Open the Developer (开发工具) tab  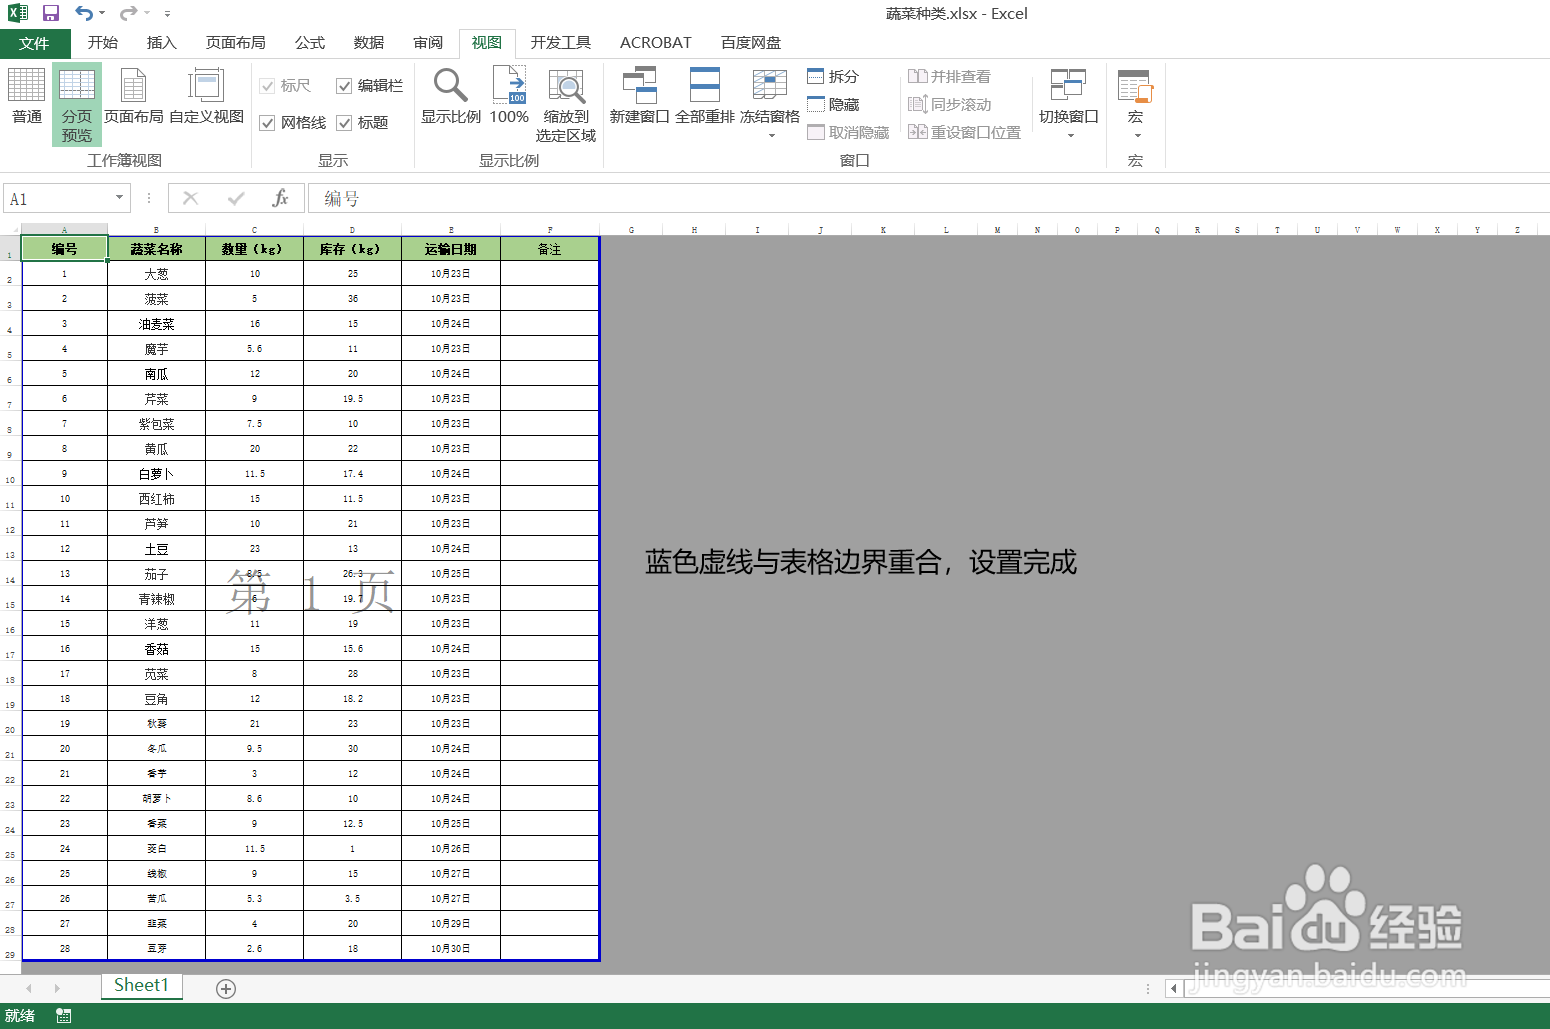coord(561,43)
